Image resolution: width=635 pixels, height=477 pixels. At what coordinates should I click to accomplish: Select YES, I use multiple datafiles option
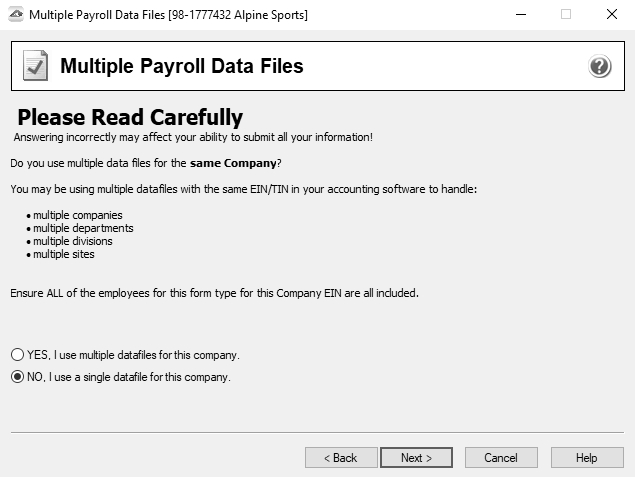click(x=125, y=355)
